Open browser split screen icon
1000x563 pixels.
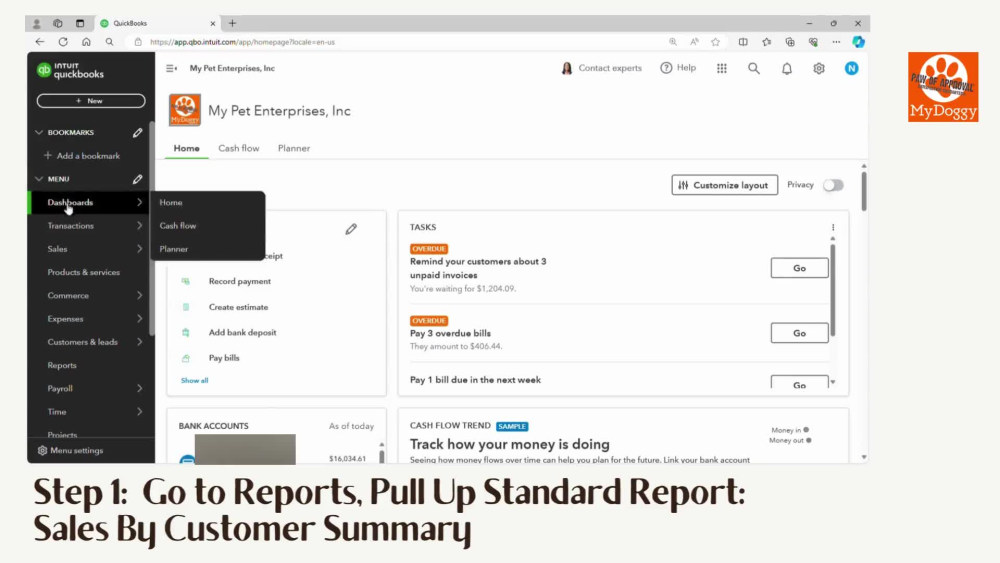click(x=743, y=42)
